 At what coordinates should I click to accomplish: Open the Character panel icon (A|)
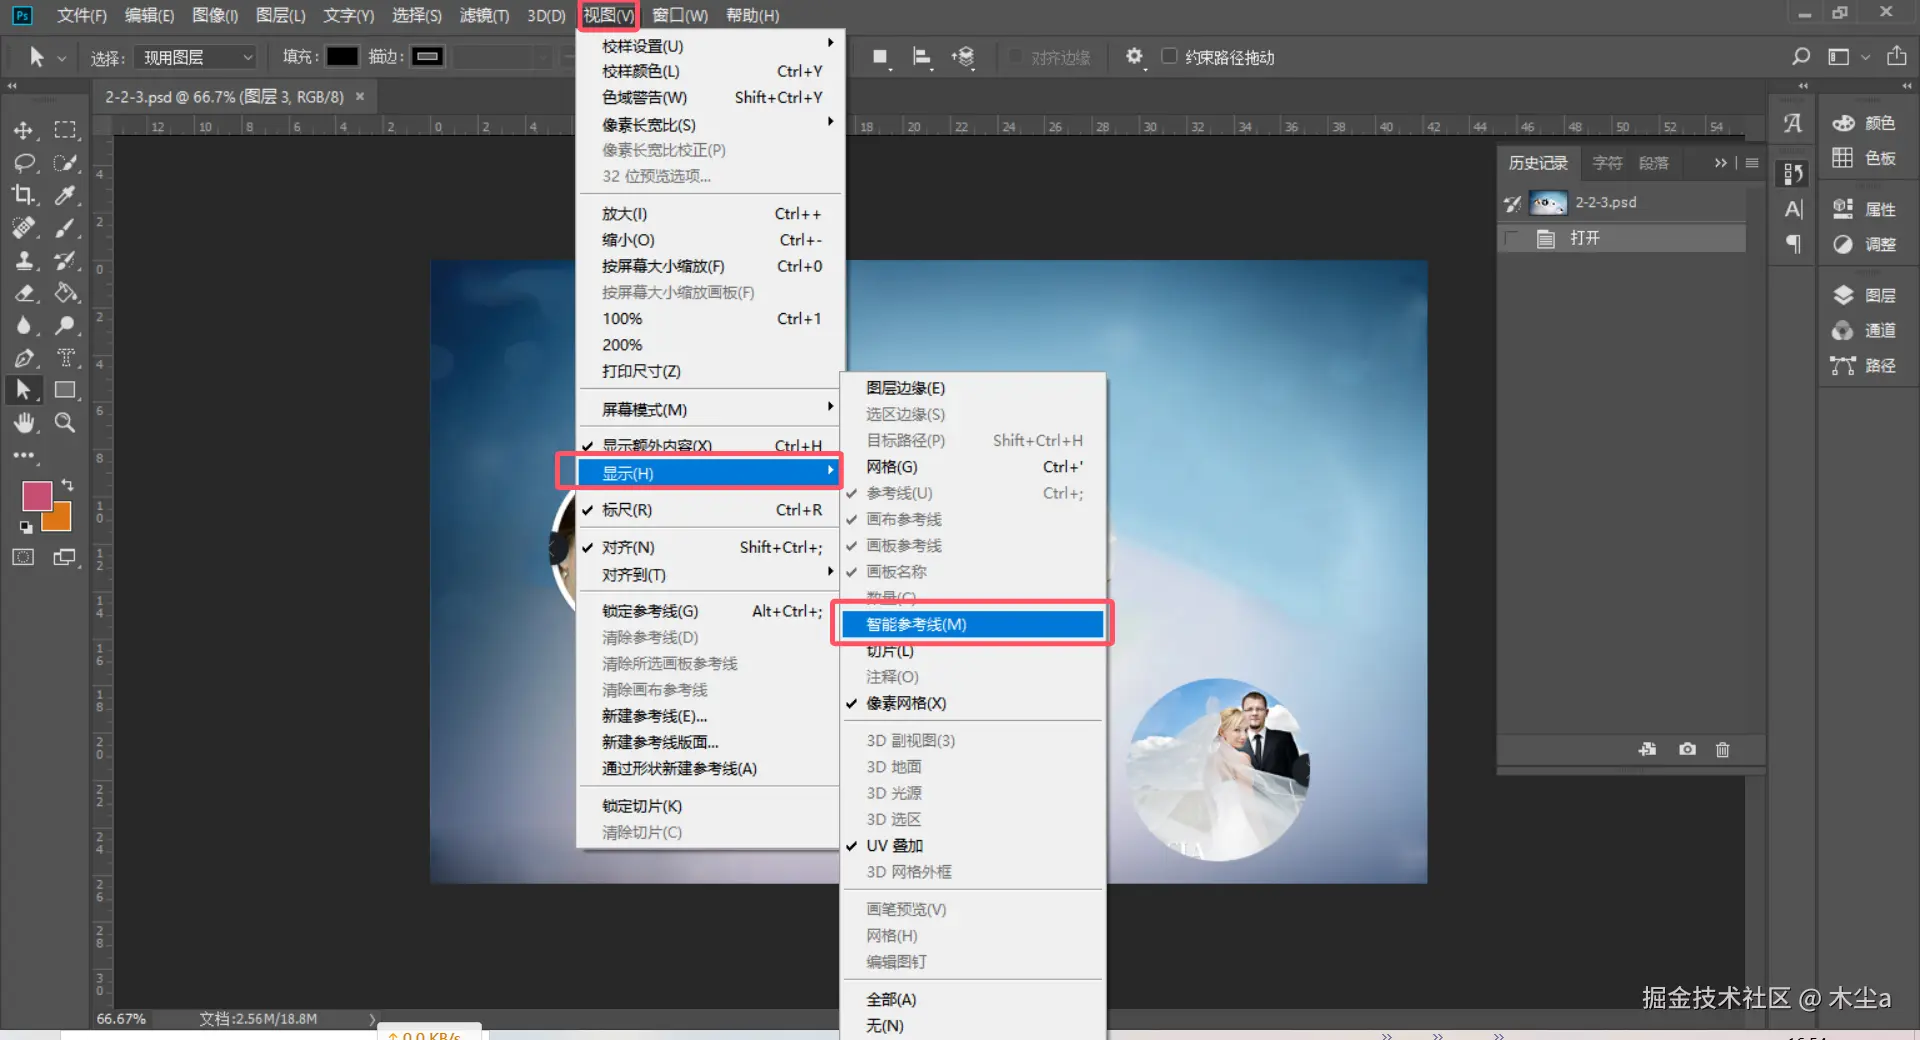point(1793,209)
